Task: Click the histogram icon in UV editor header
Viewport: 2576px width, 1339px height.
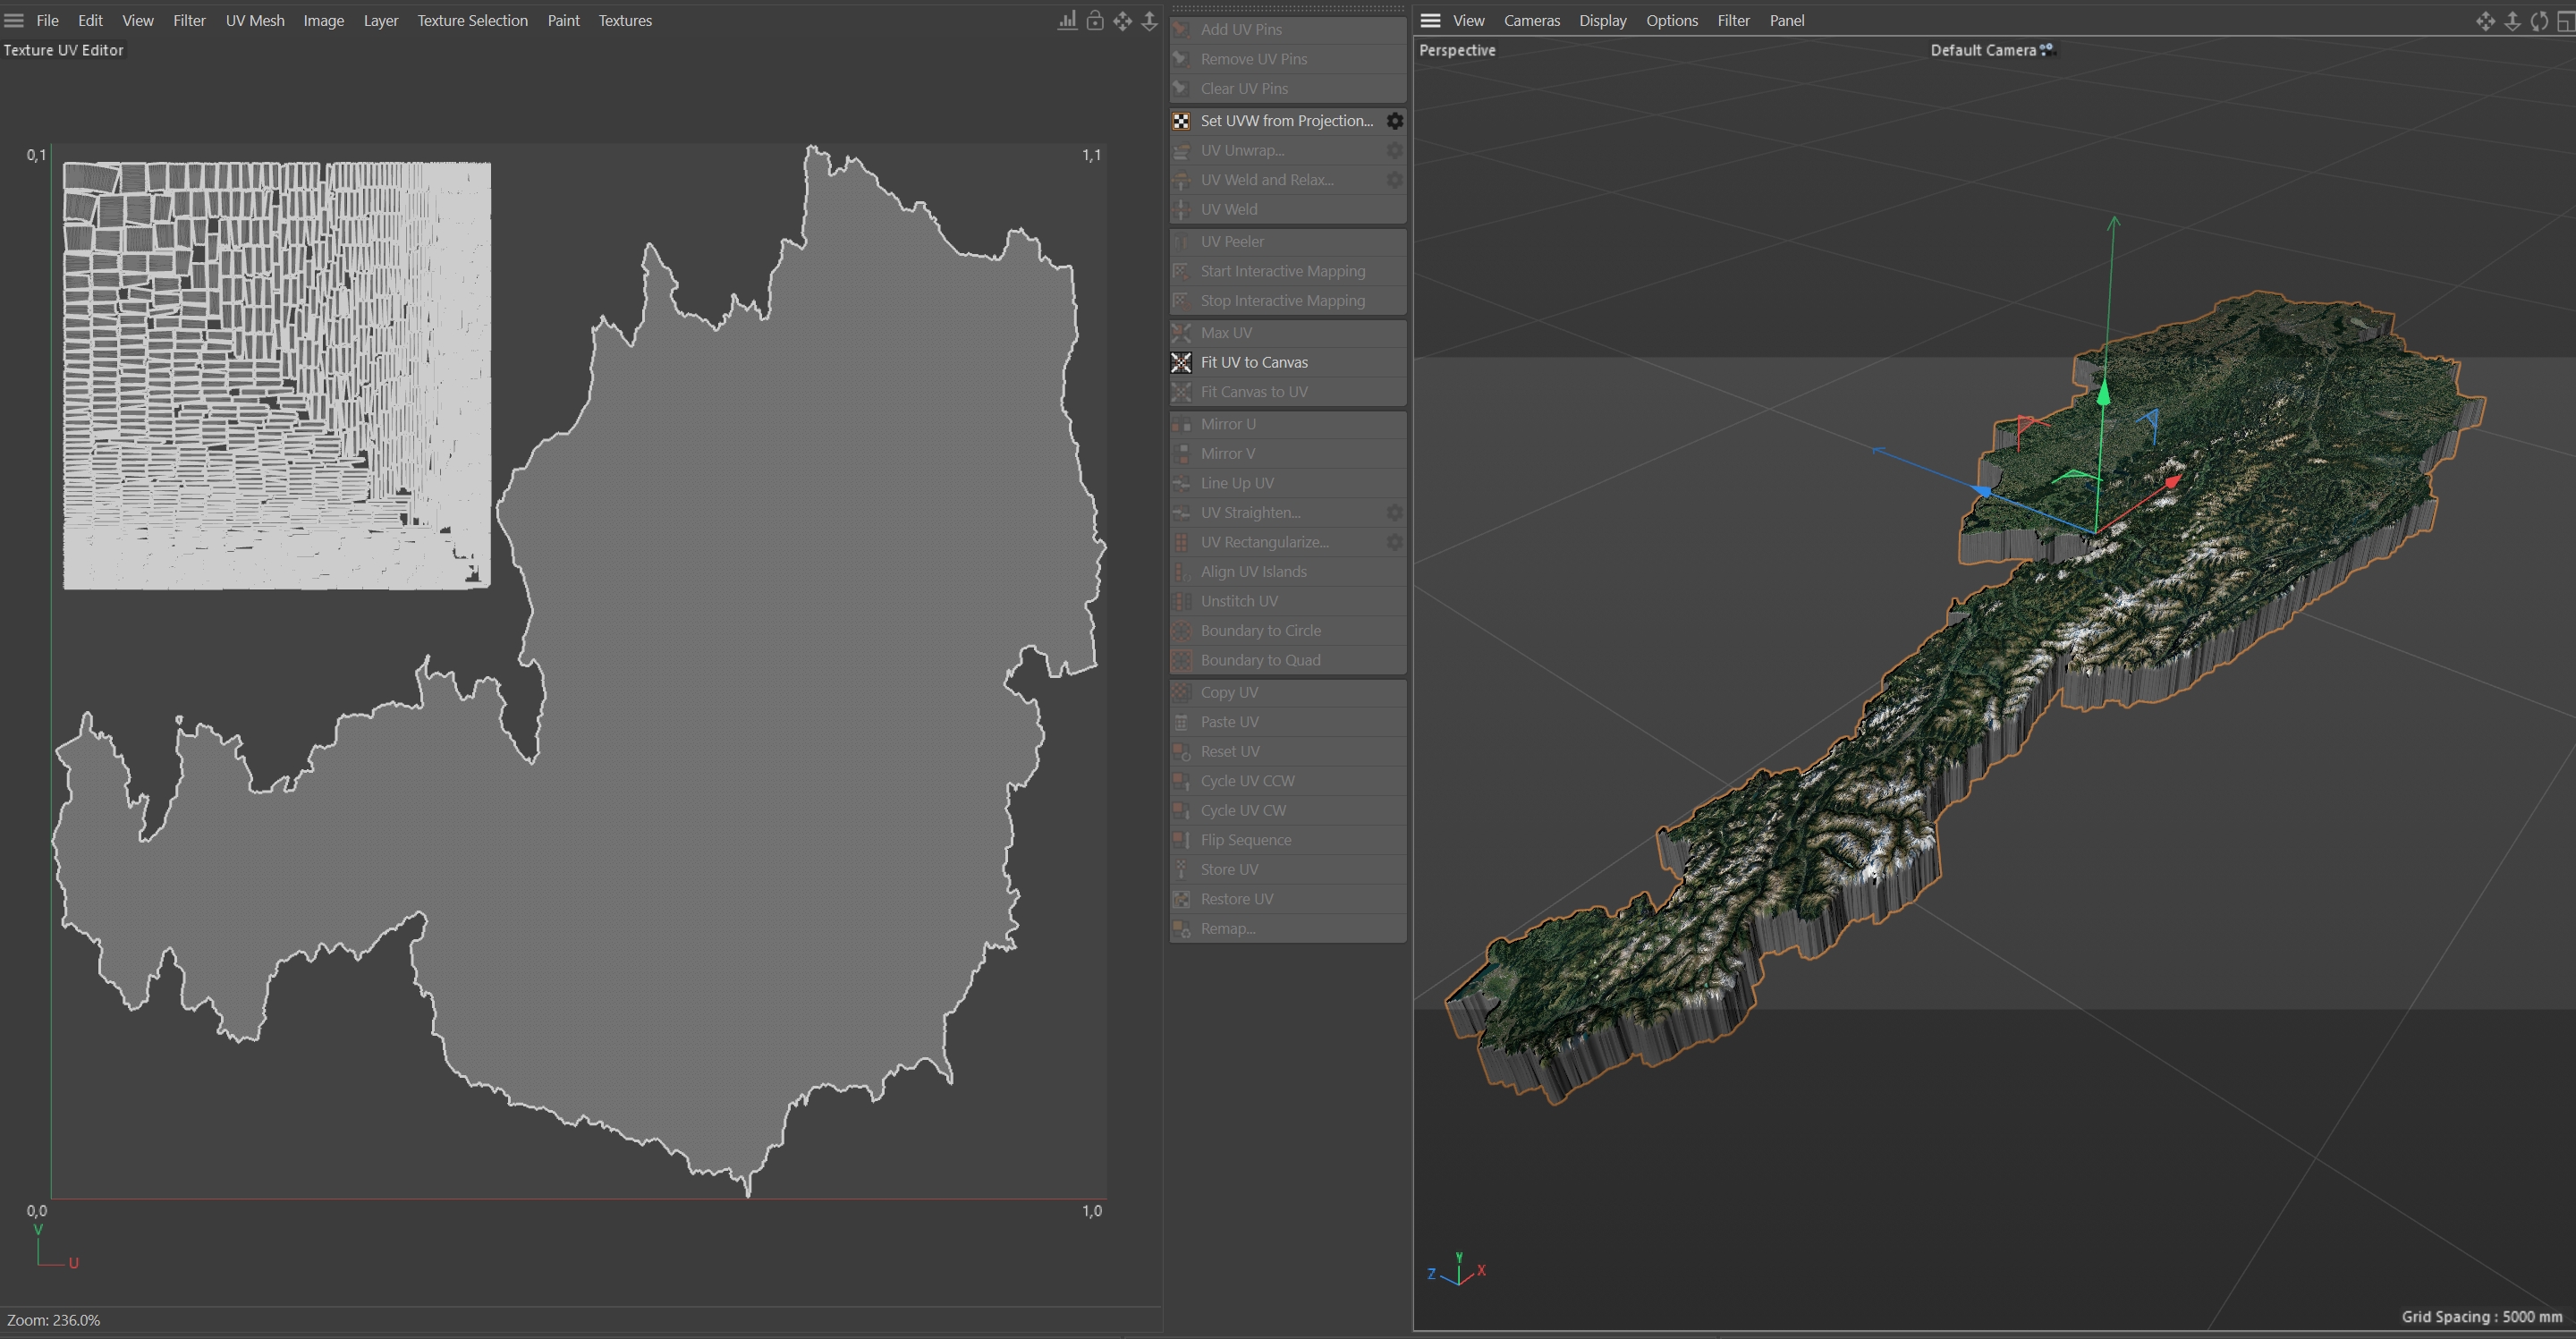Action: coord(1067,21)
